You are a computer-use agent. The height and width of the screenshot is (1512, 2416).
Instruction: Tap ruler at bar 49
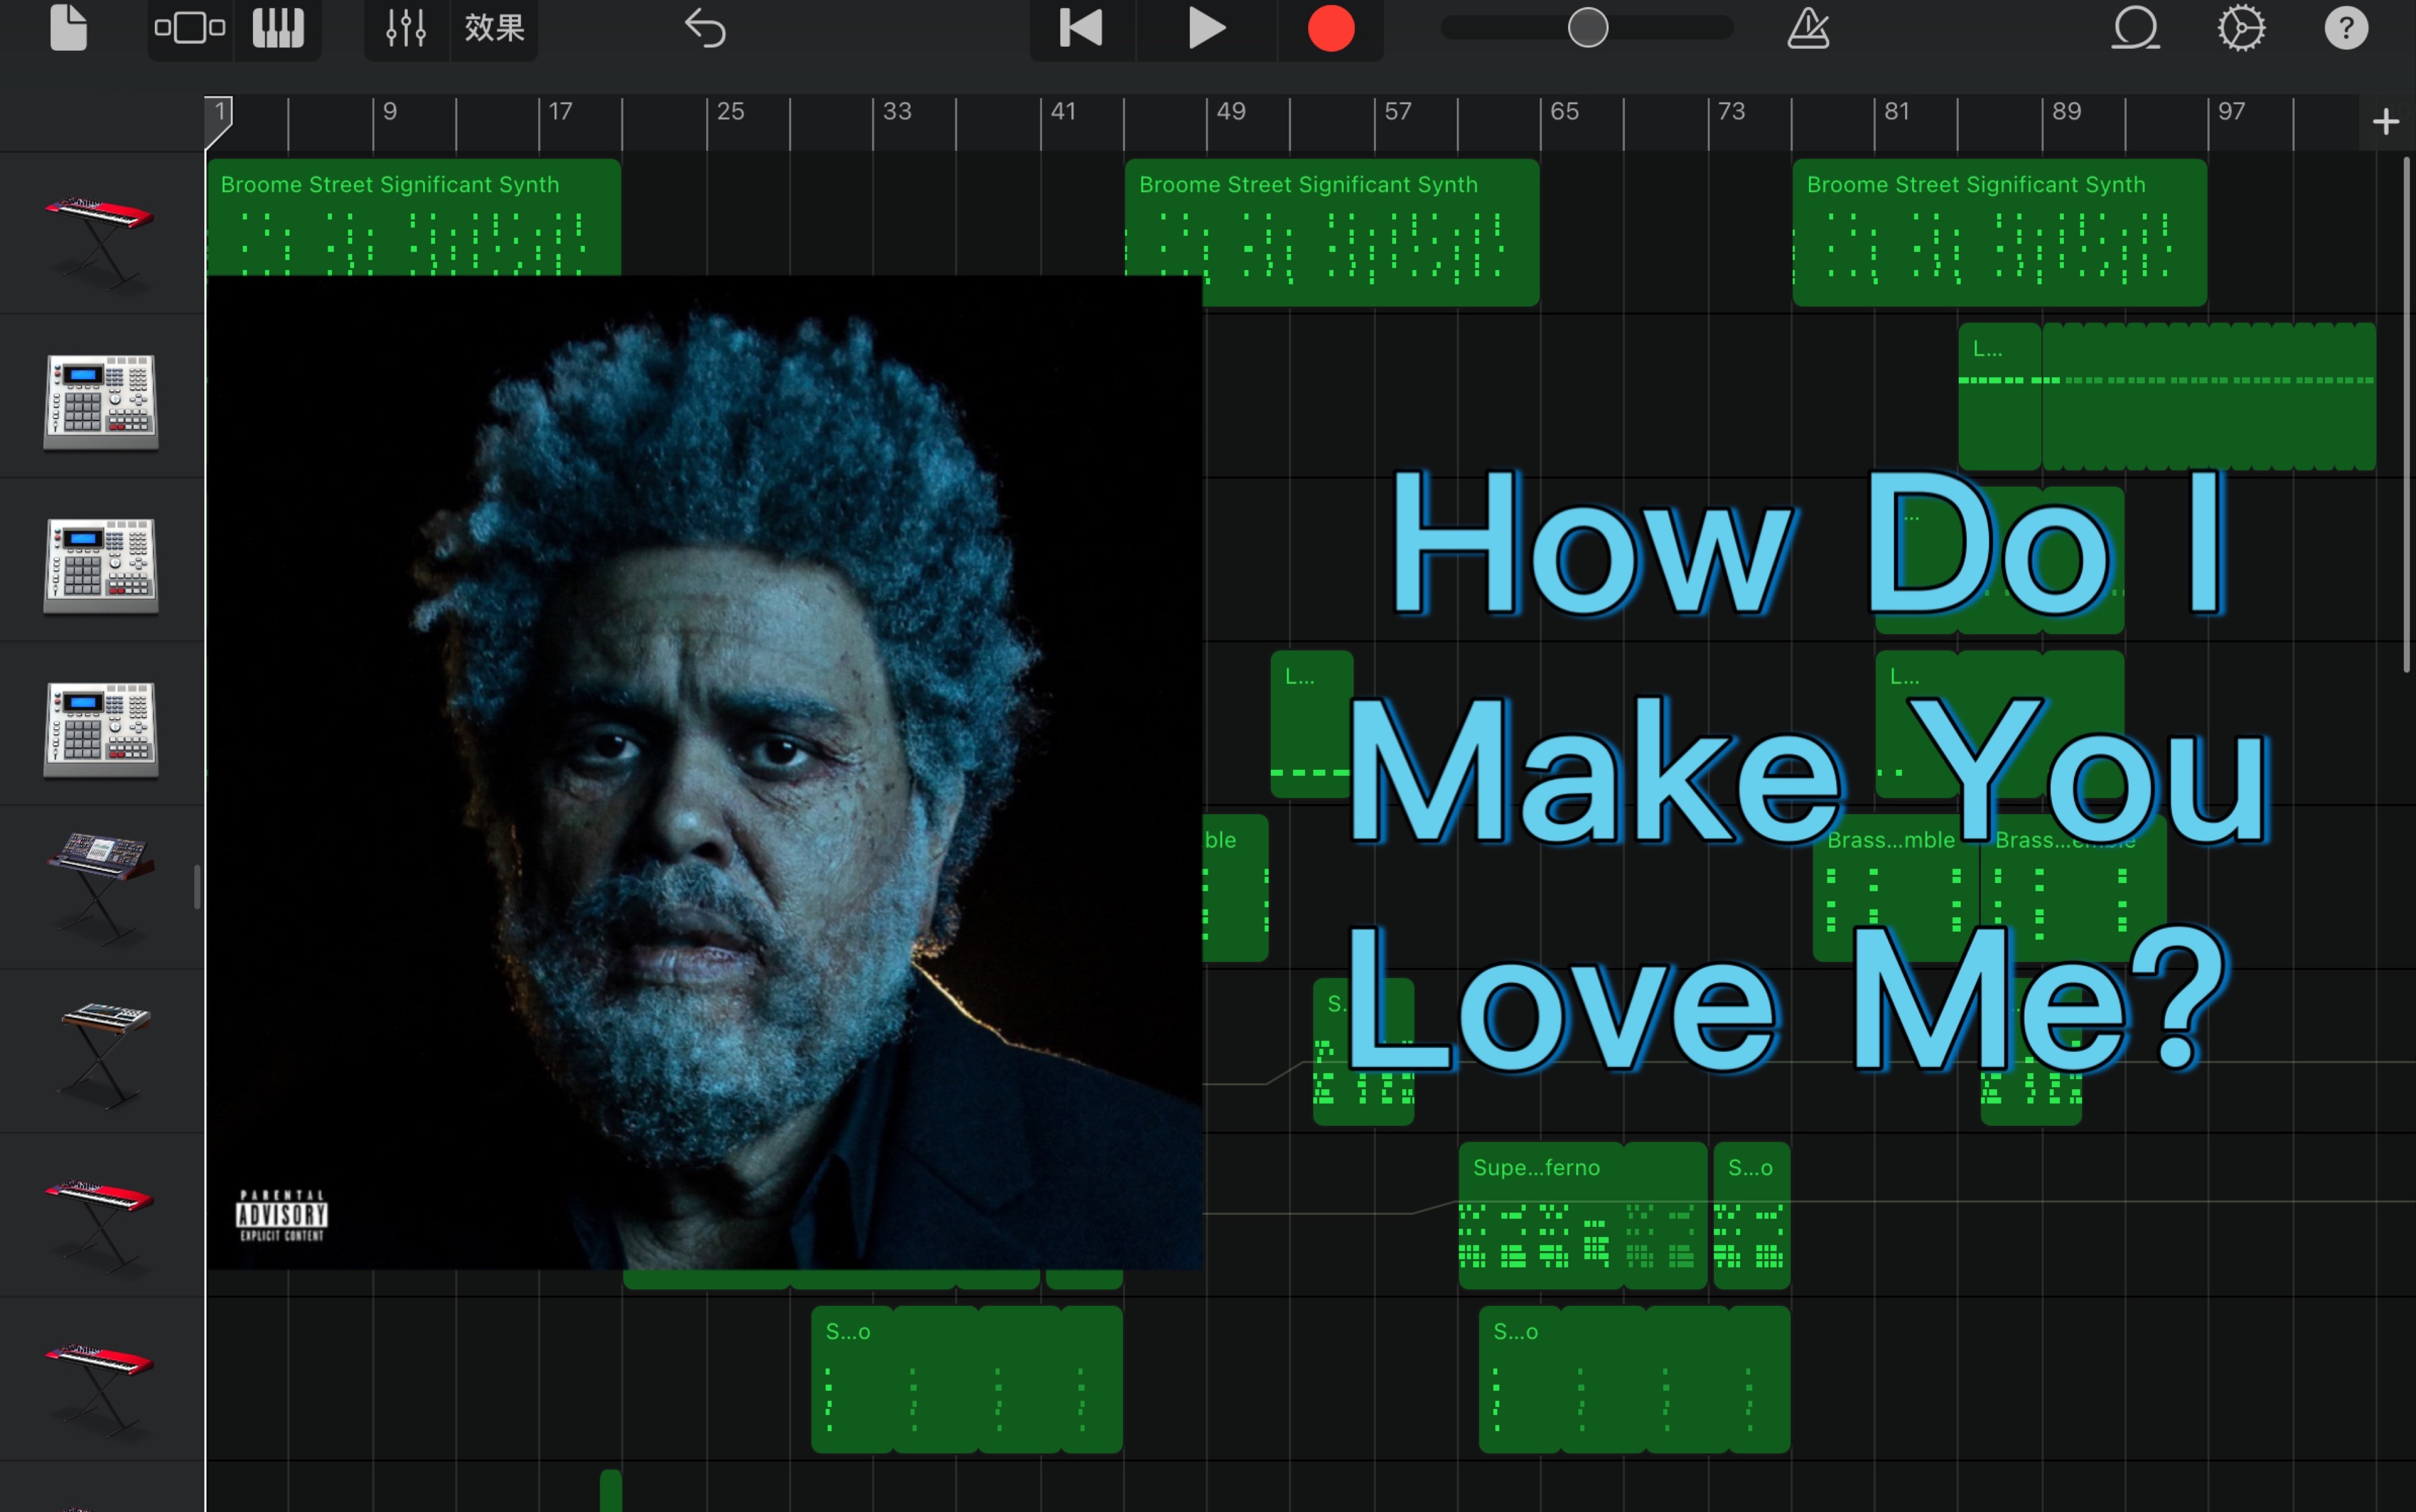1231,112
